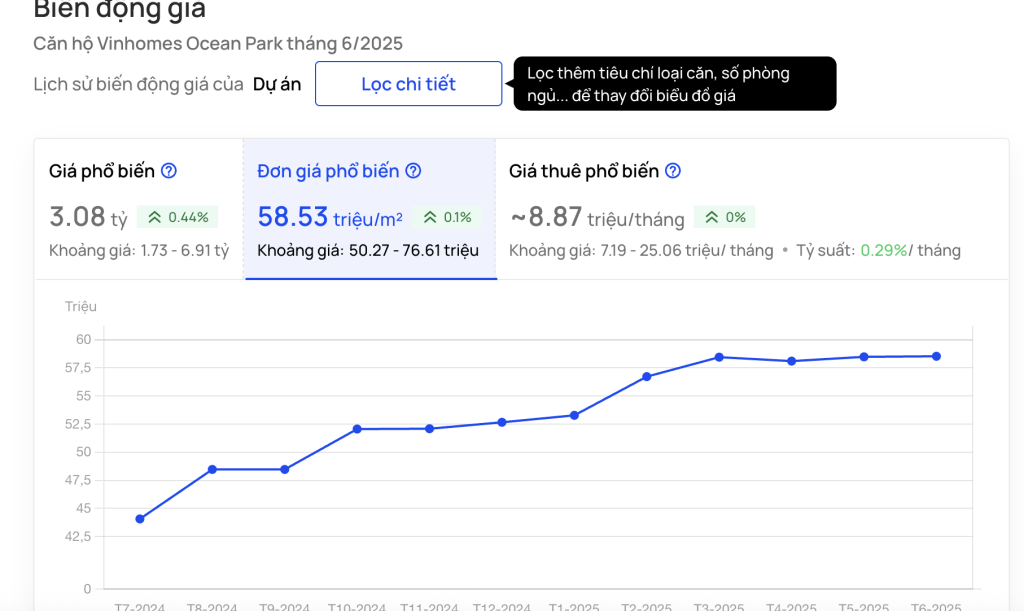Pick the T2-2025 data point on the chart
The height and width of the screenshot is (611, 1024).
coord(647,377)
